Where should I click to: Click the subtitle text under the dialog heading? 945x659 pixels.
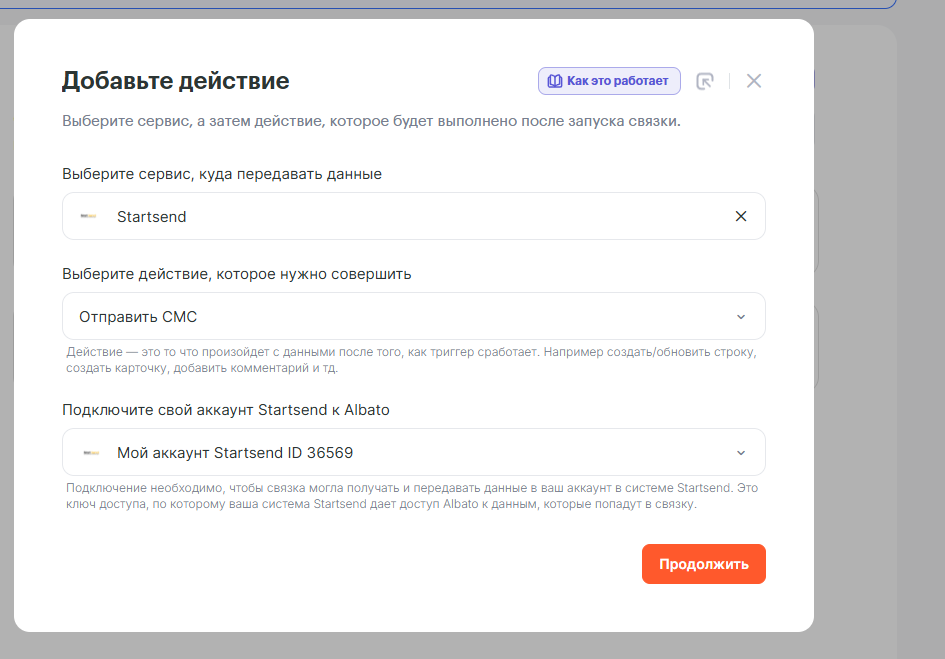371,122
